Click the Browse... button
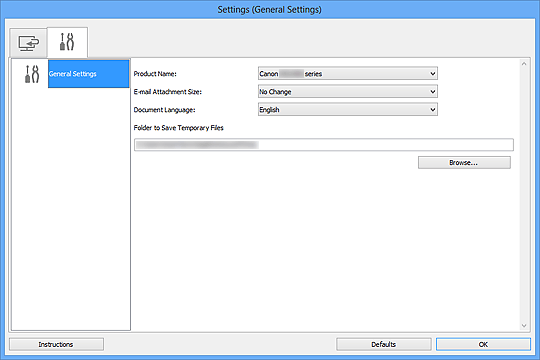The height and width of the screenshot is (360, 540). 464,163
